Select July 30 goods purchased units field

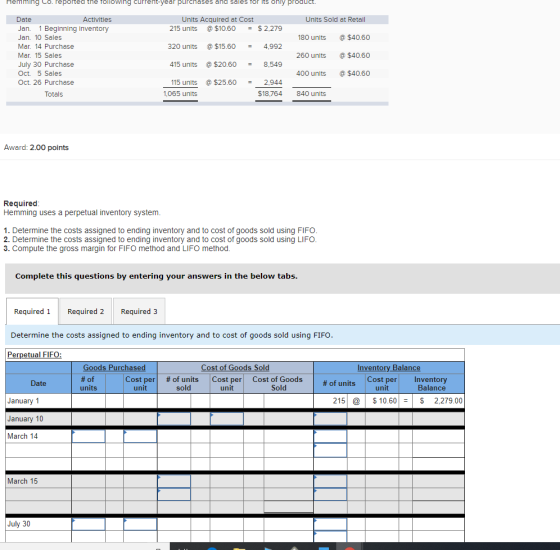click(88, 524)
